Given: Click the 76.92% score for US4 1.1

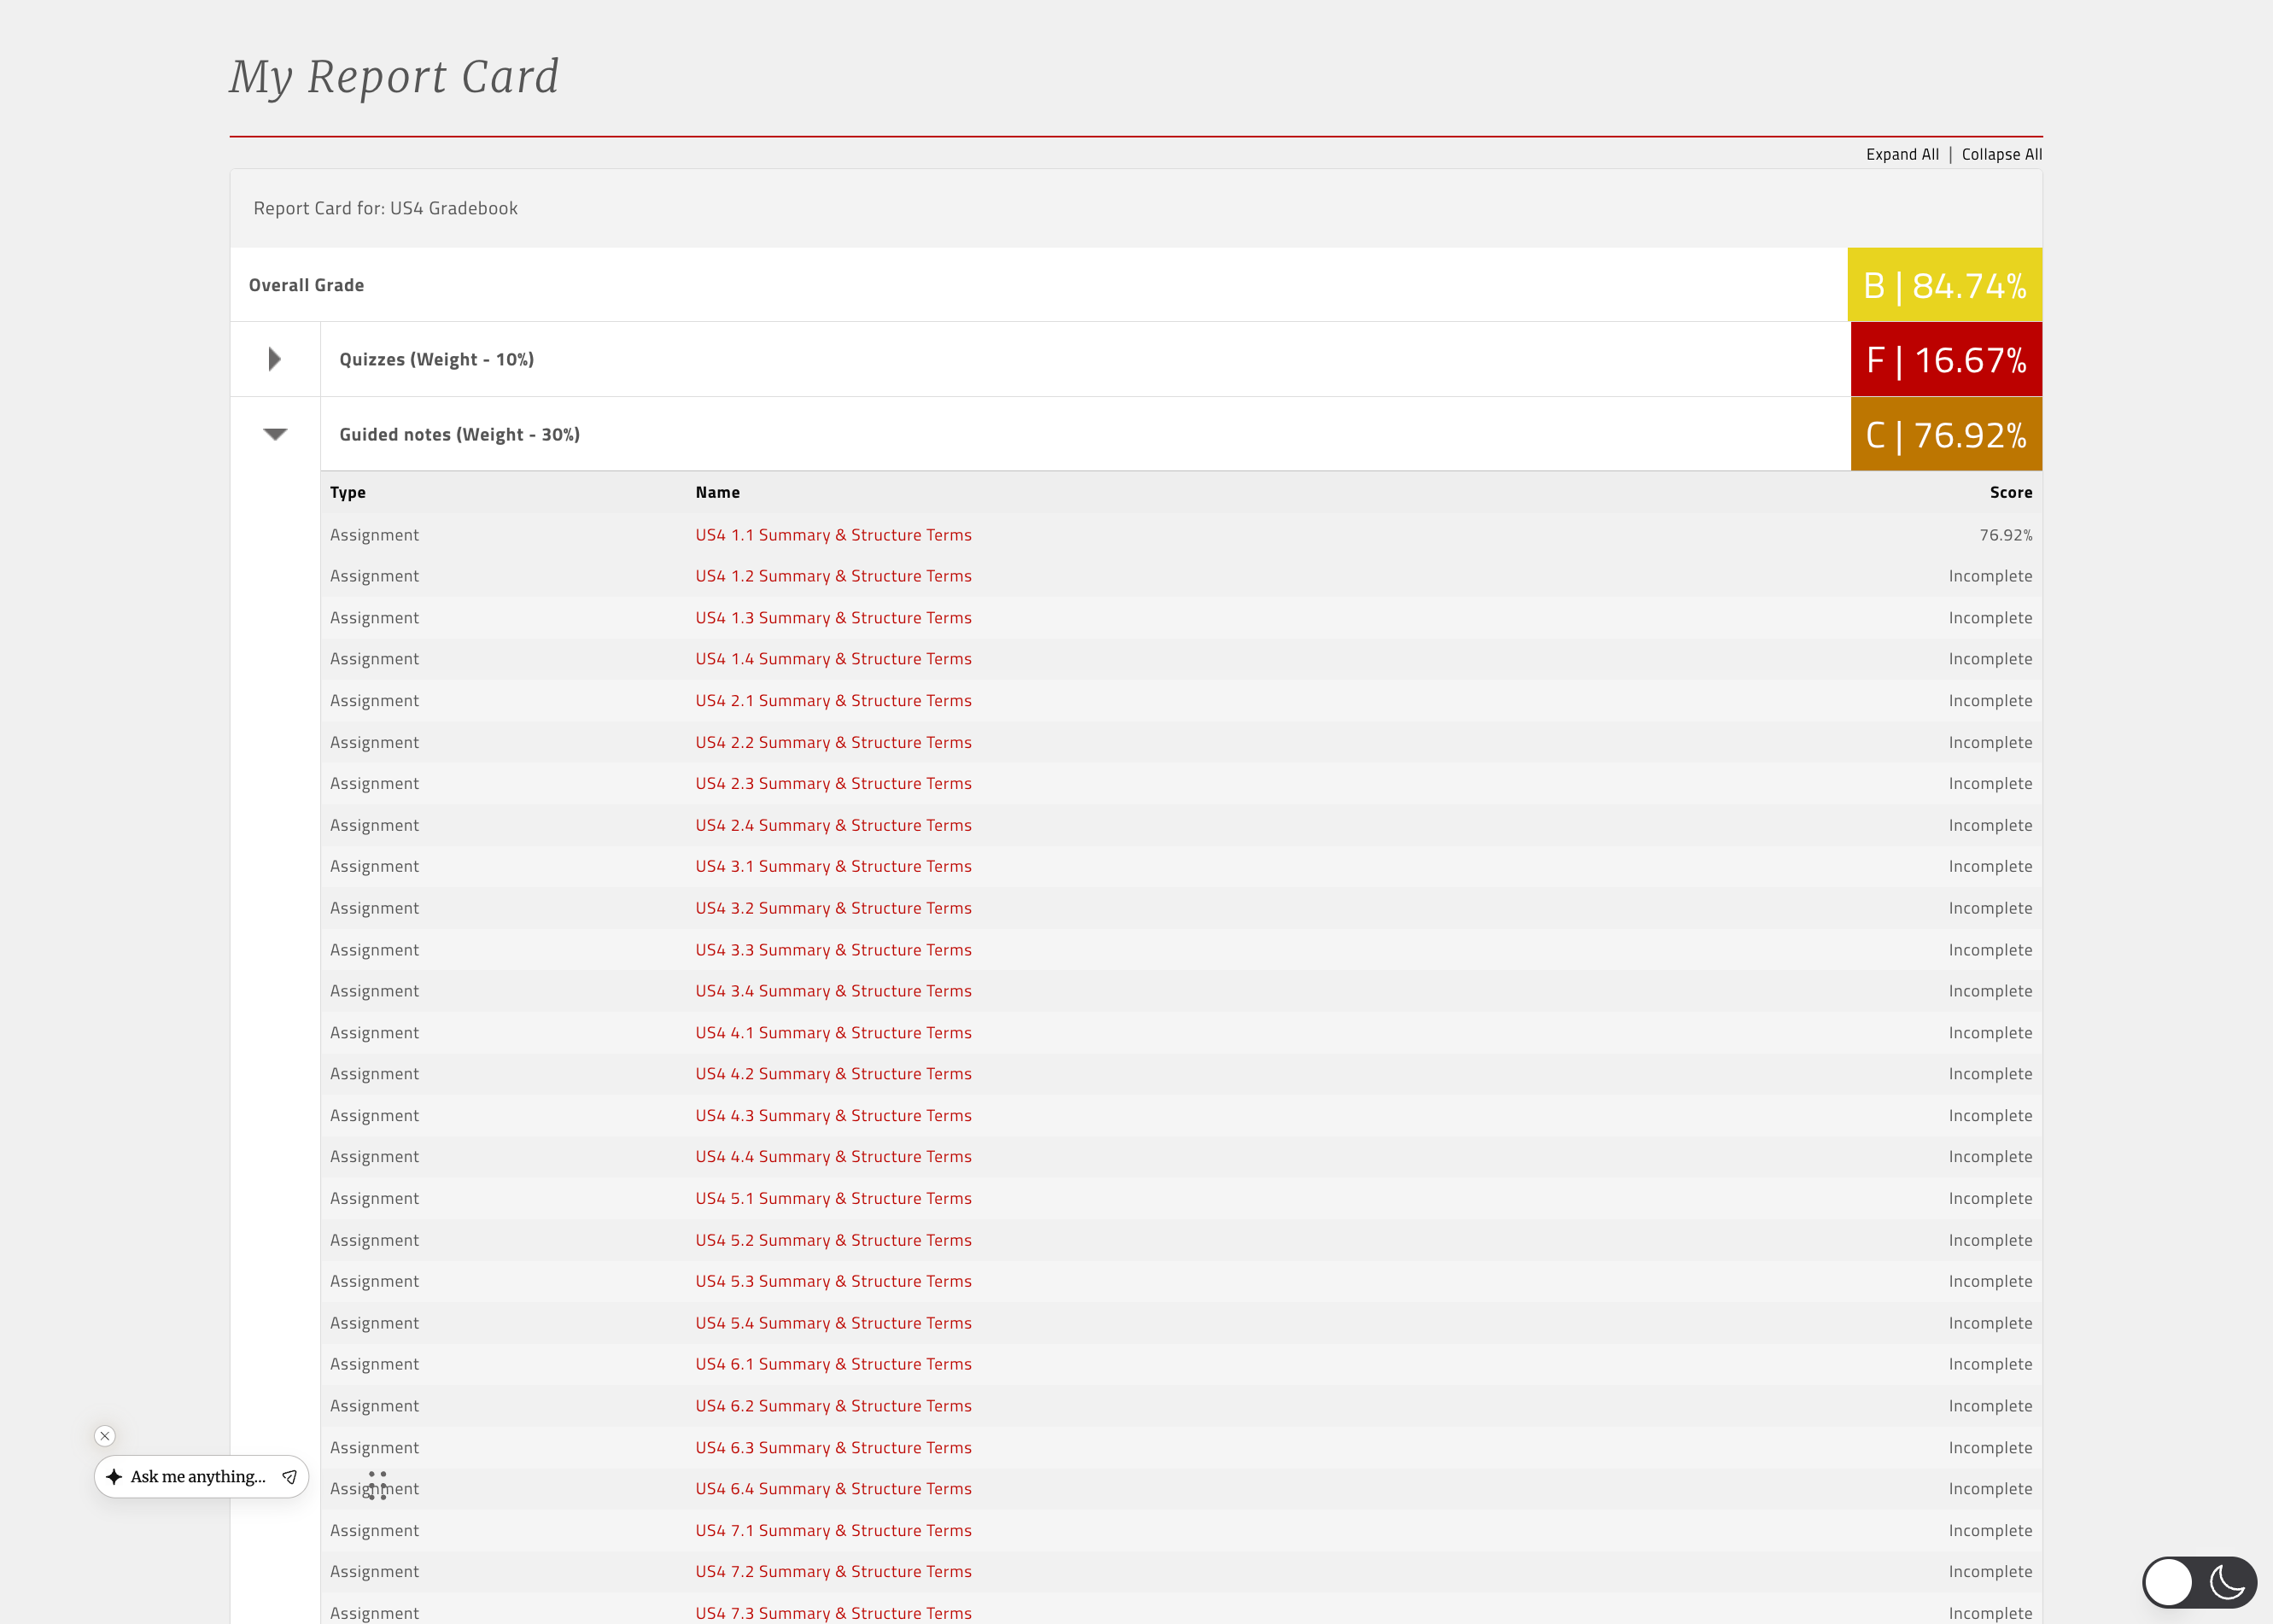Looking at the screenshot, I should click(2005, 535).
